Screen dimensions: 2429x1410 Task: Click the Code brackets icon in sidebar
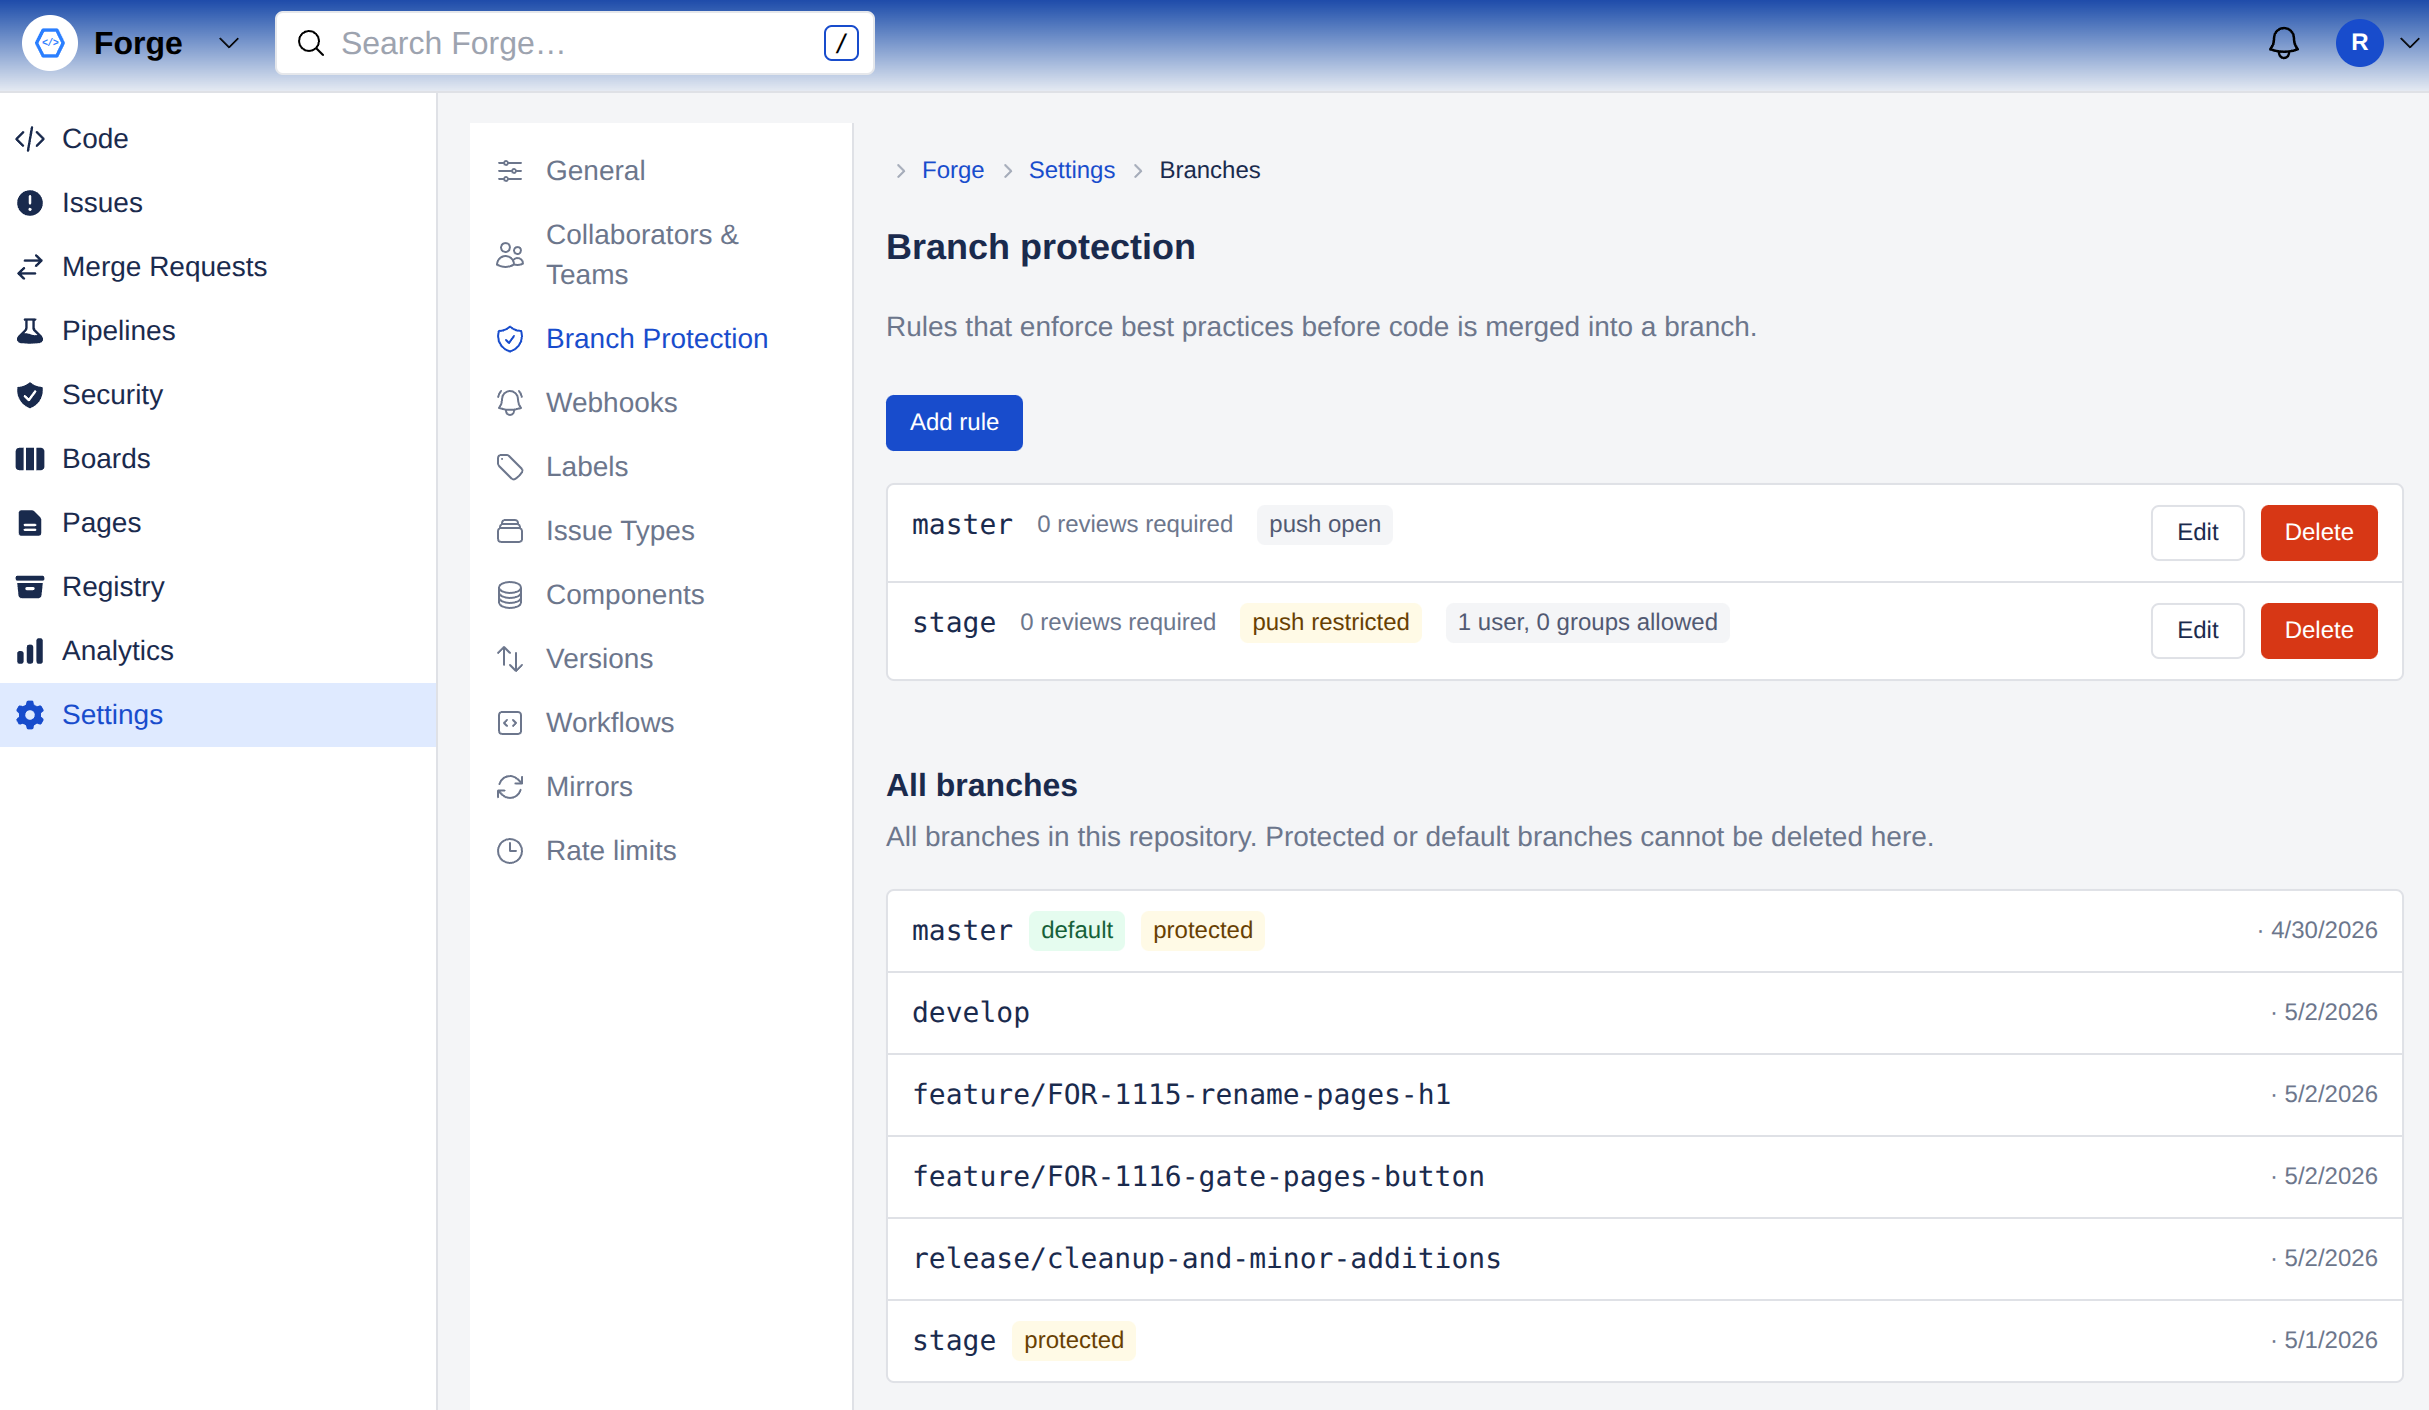click(x=30, y=139)
